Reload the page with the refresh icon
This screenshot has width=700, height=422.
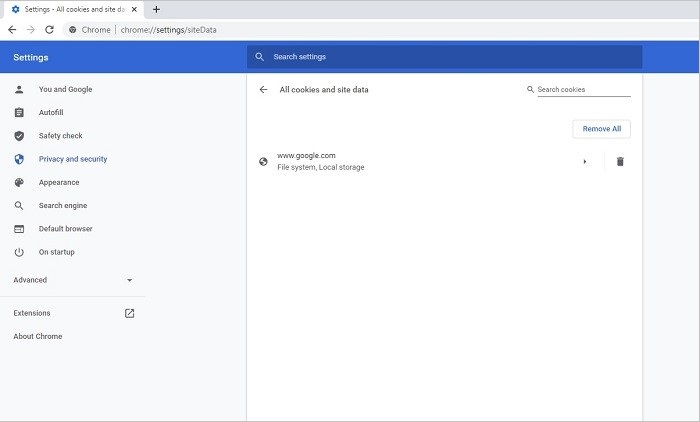pyautogui.click(x=49, y=30)
